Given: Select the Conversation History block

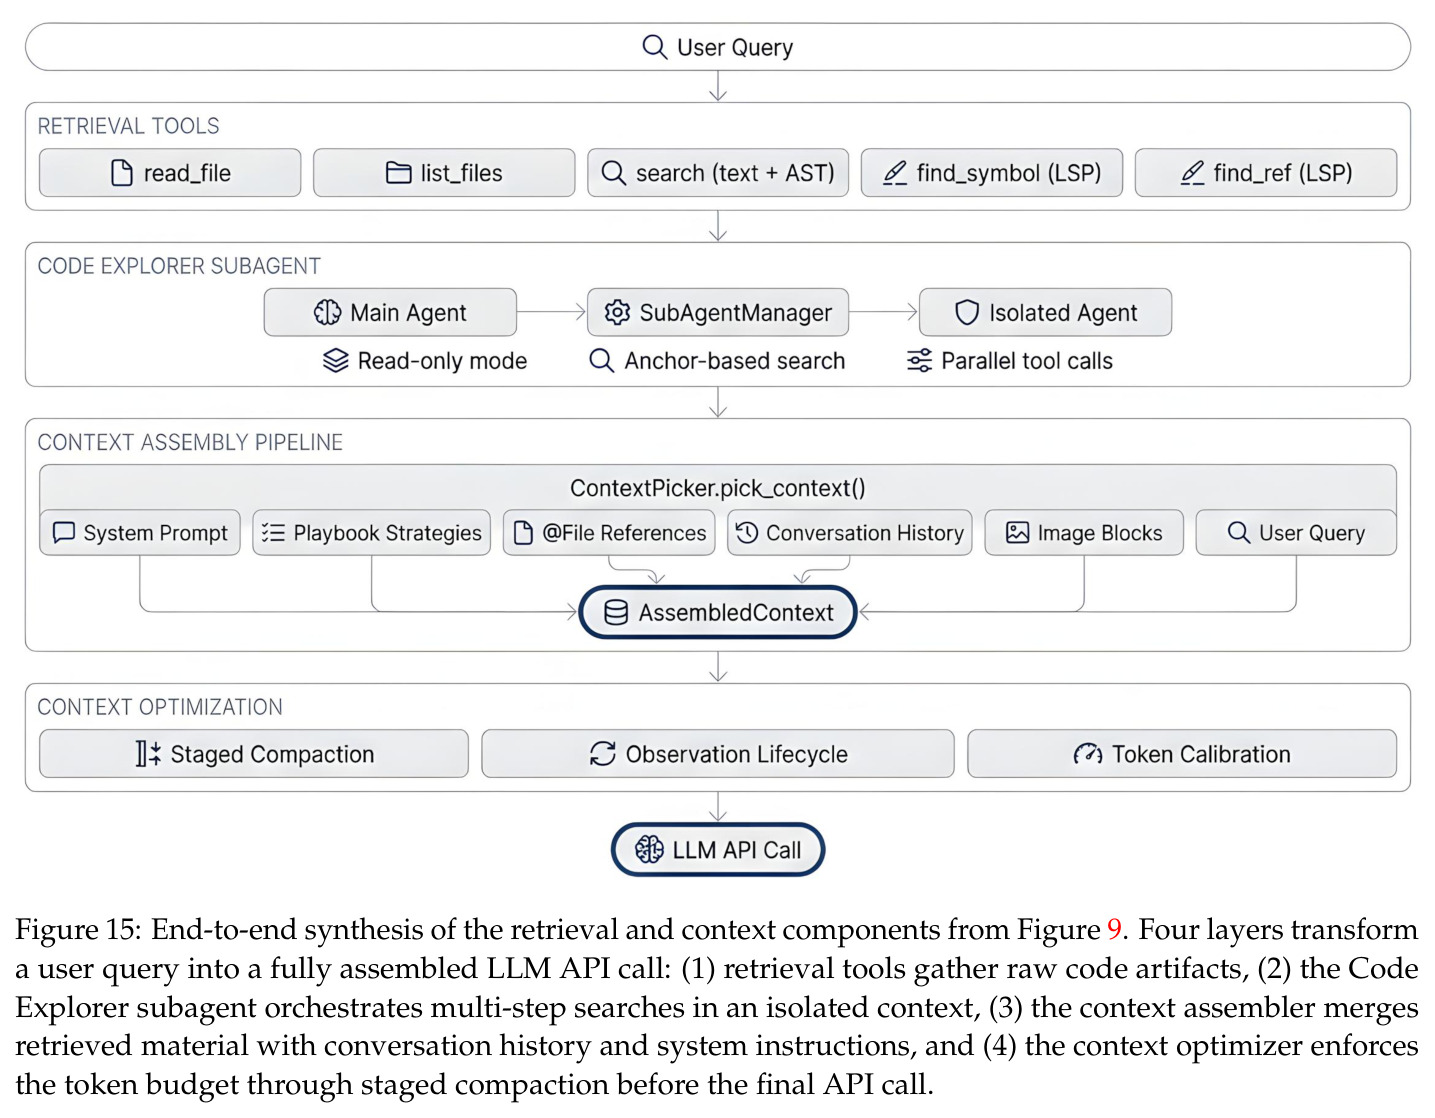Looking at the screenshot, I should tap(850, 533).
